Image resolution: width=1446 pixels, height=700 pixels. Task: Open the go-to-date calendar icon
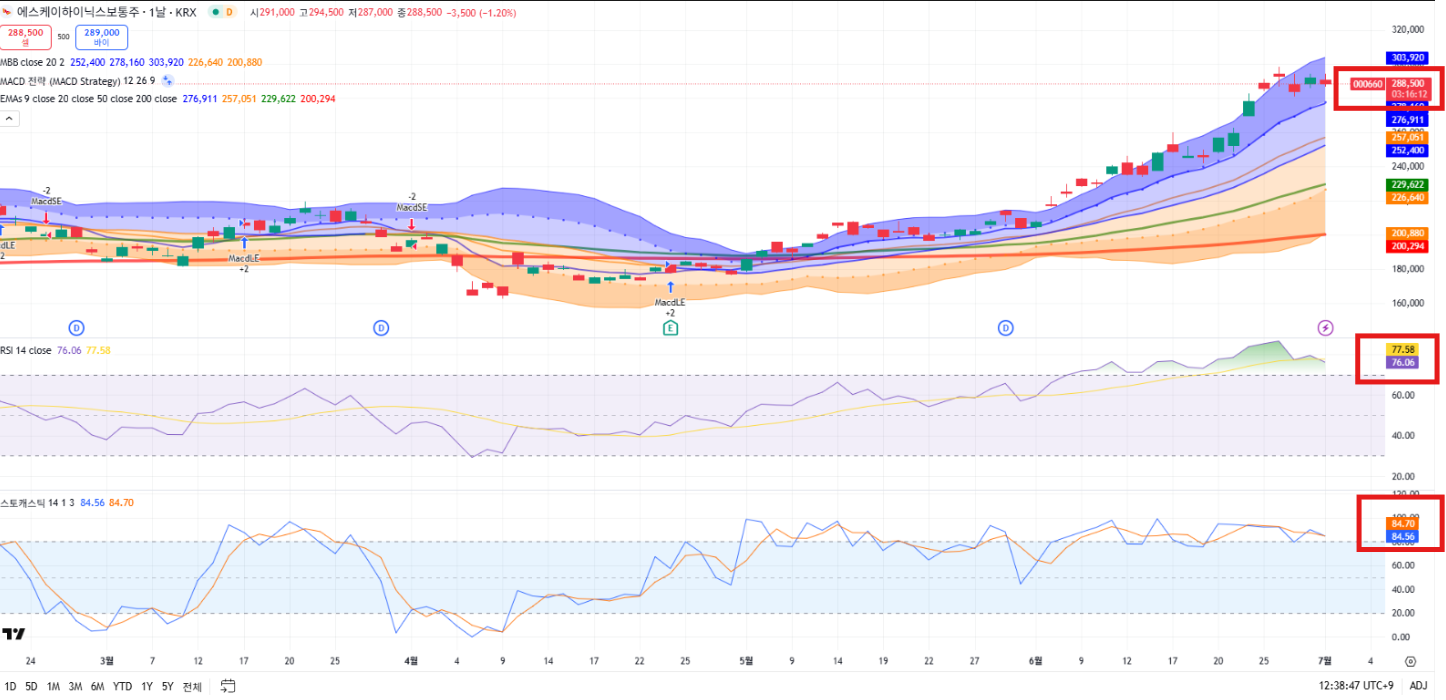click(228, 686)
